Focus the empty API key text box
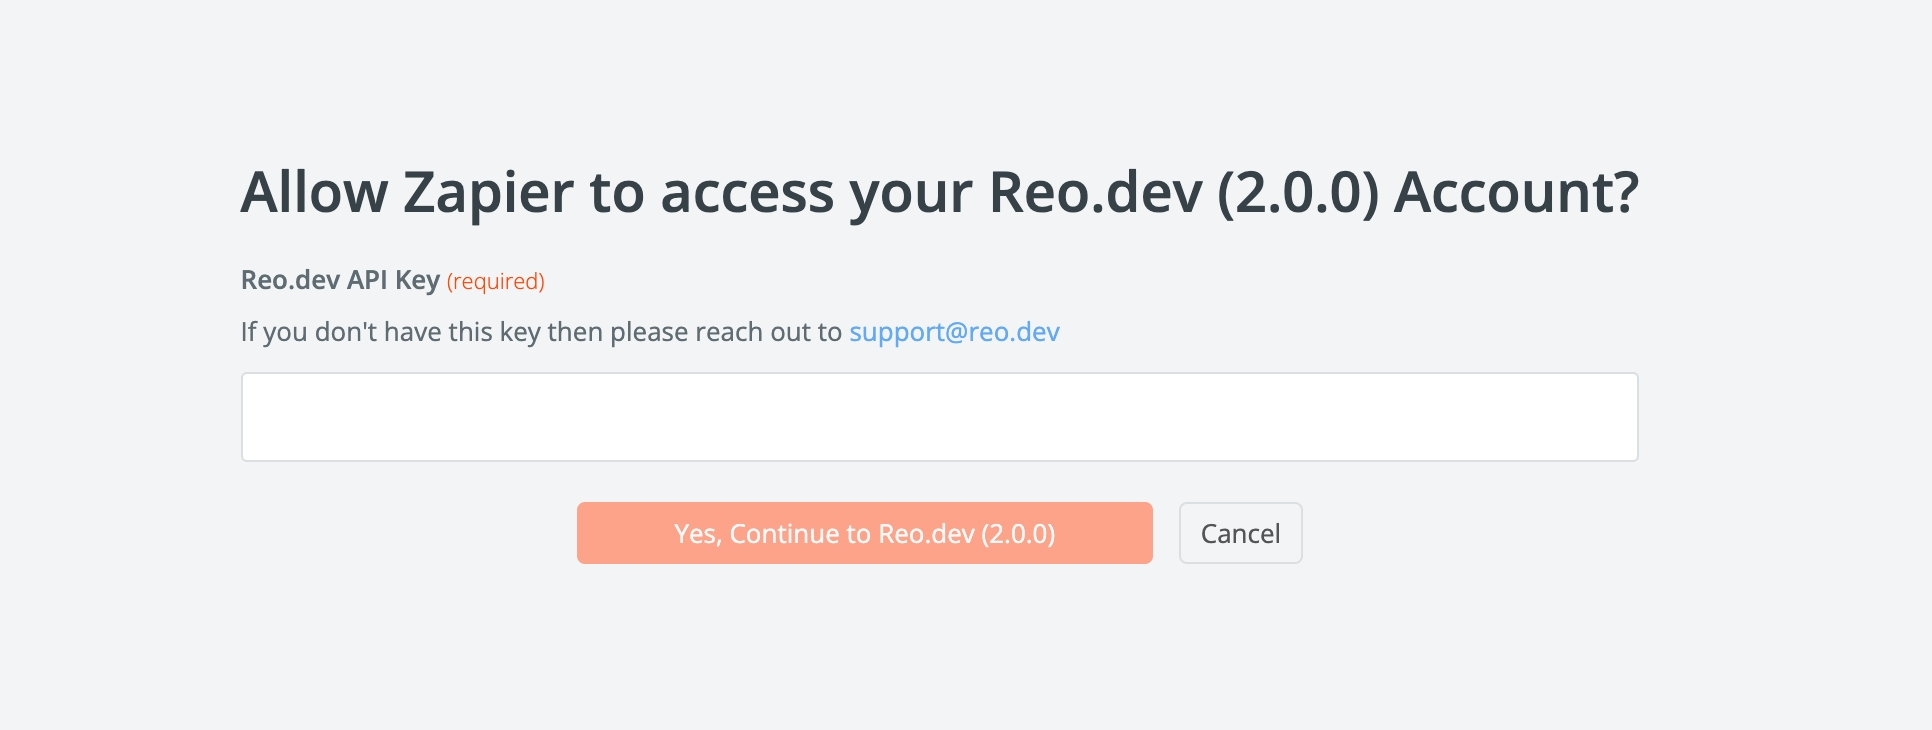 pos(939,417)
